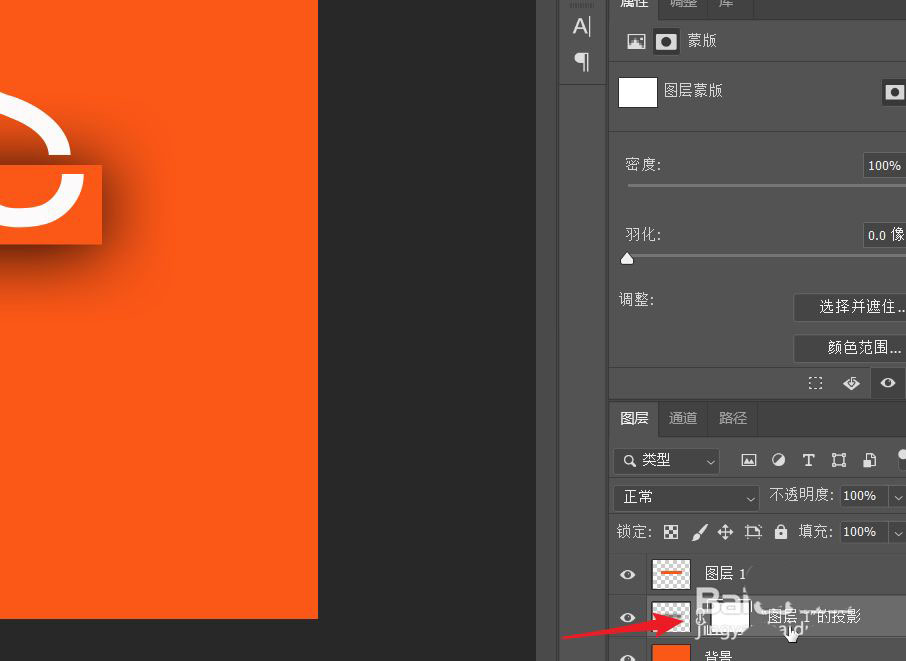Click the opacity 100% field in Layers

click(x=863, y=496)
